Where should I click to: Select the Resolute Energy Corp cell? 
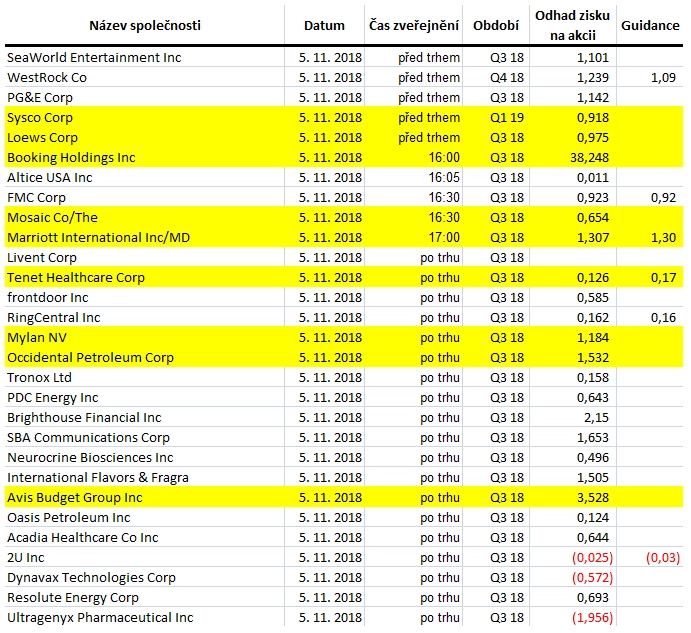145,598
